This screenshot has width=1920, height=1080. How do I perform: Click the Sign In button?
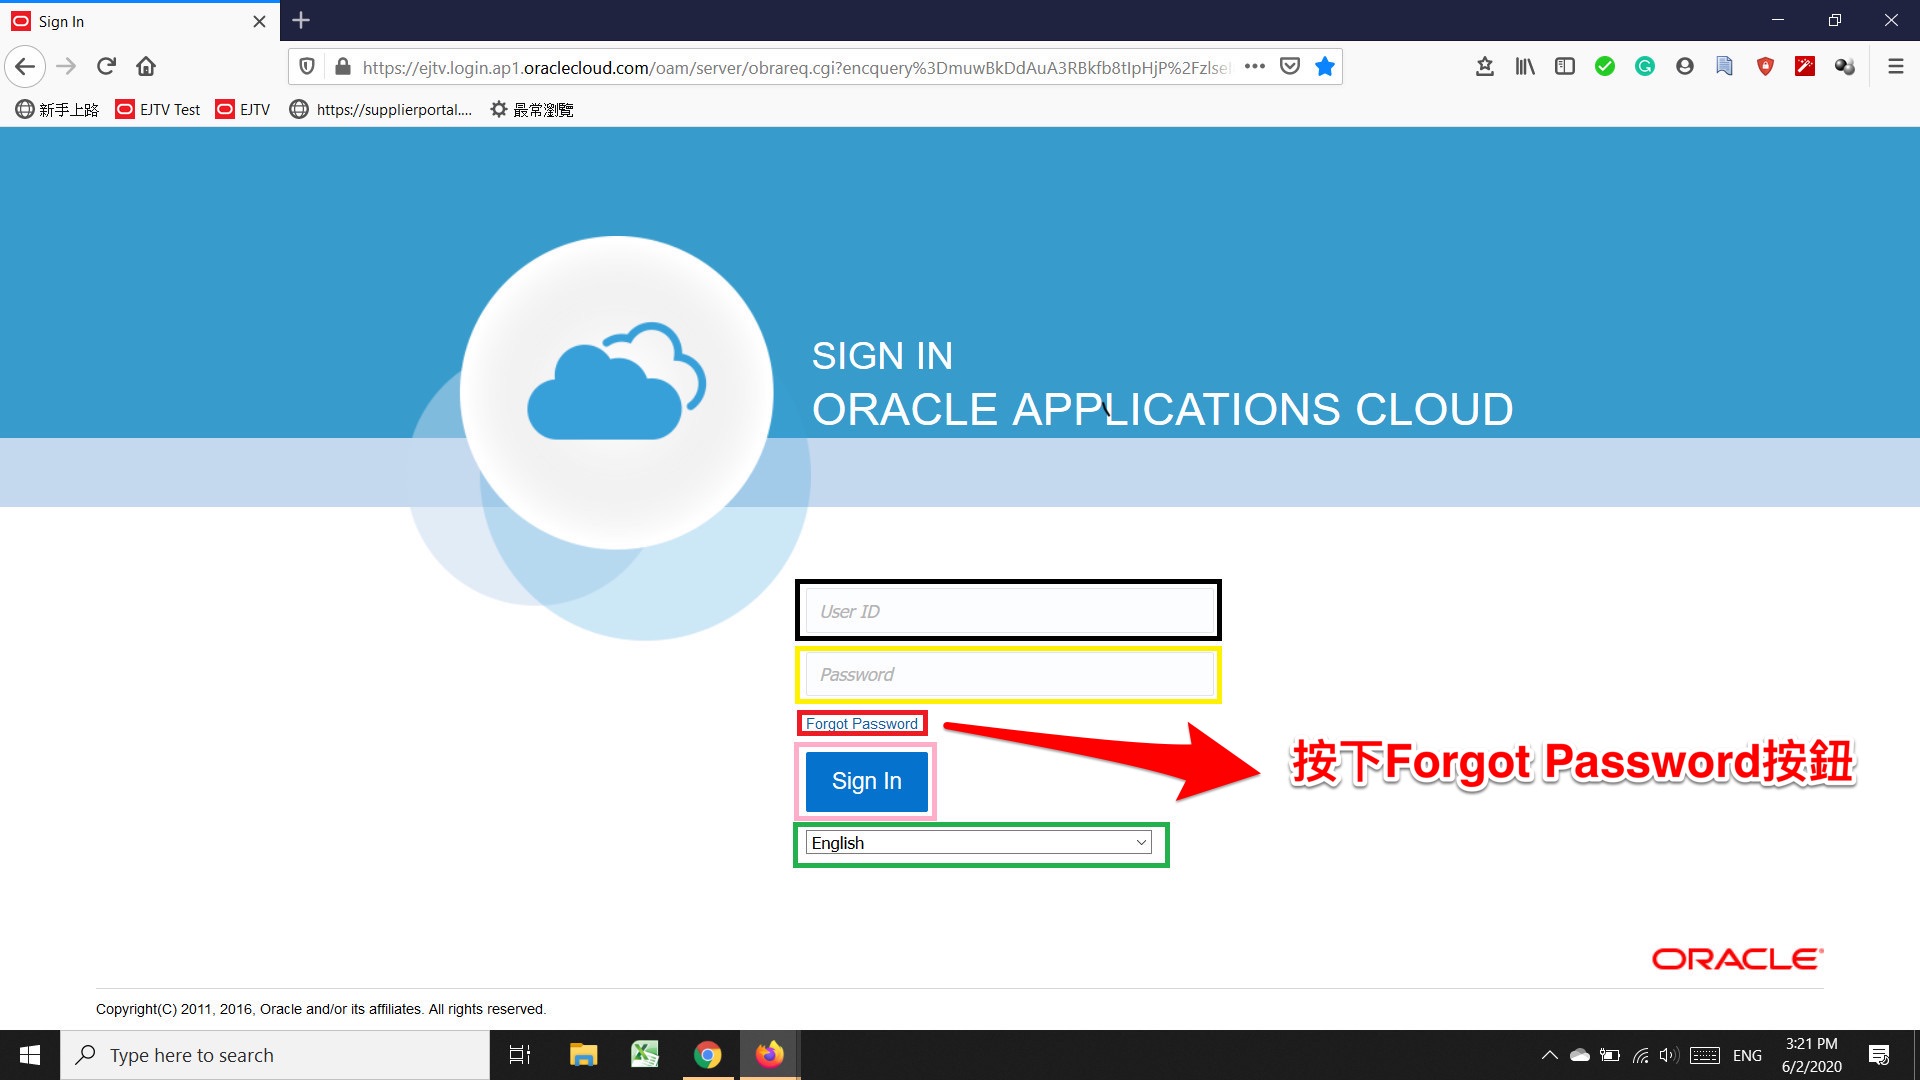[867, 781]
